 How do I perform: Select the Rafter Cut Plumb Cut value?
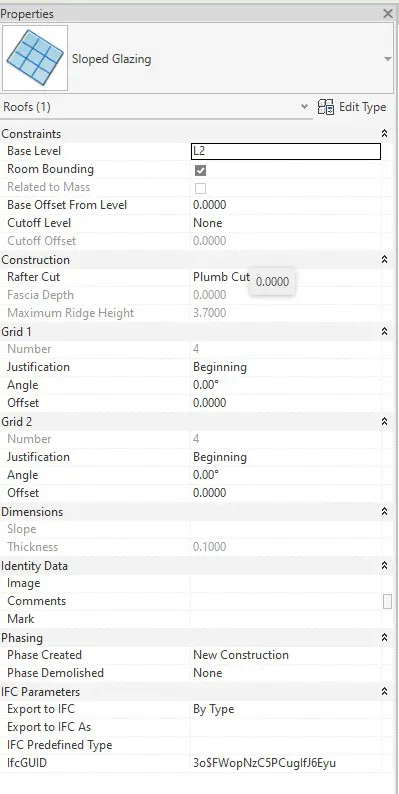pyautogui.click(x=221, y=277)
